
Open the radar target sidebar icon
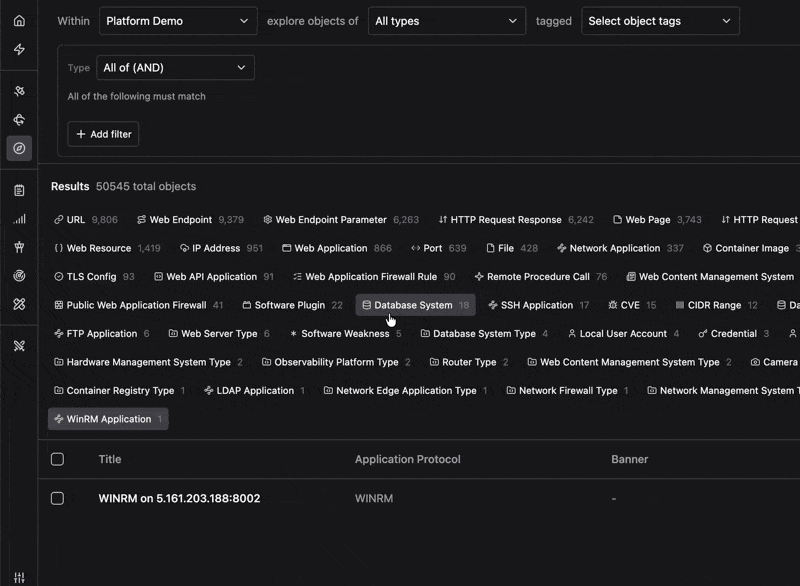pos(19,276)
